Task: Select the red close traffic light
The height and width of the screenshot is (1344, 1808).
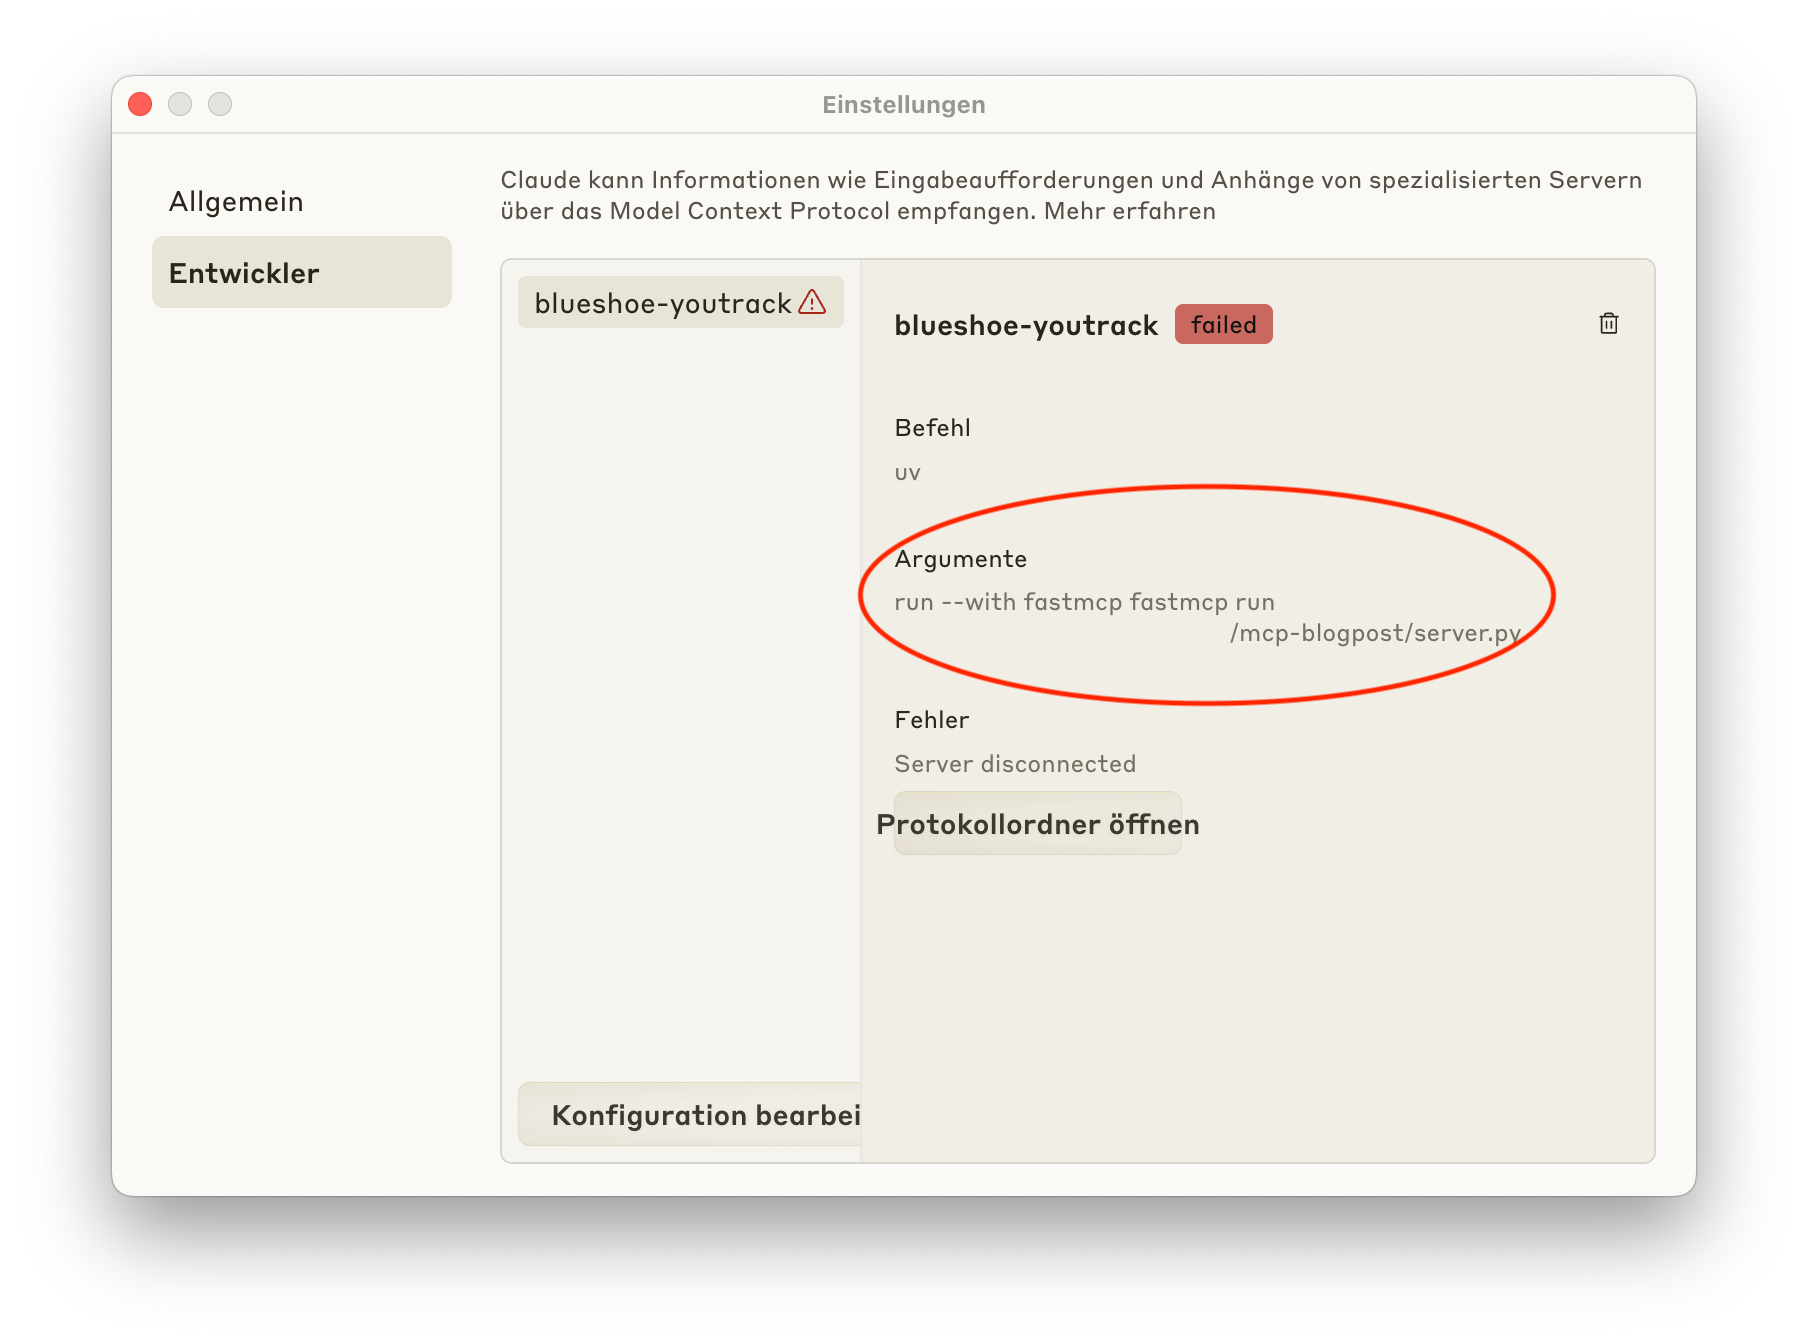Action: coord(140,103)
